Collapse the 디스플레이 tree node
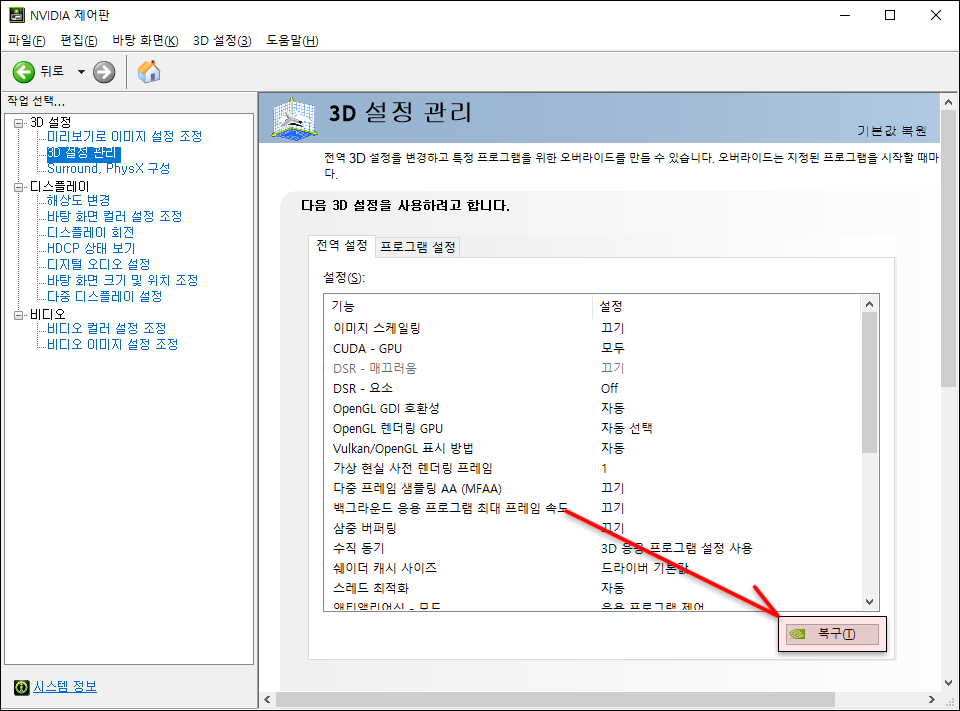Viewport: 960px width, 711px height. pos(18,187)
